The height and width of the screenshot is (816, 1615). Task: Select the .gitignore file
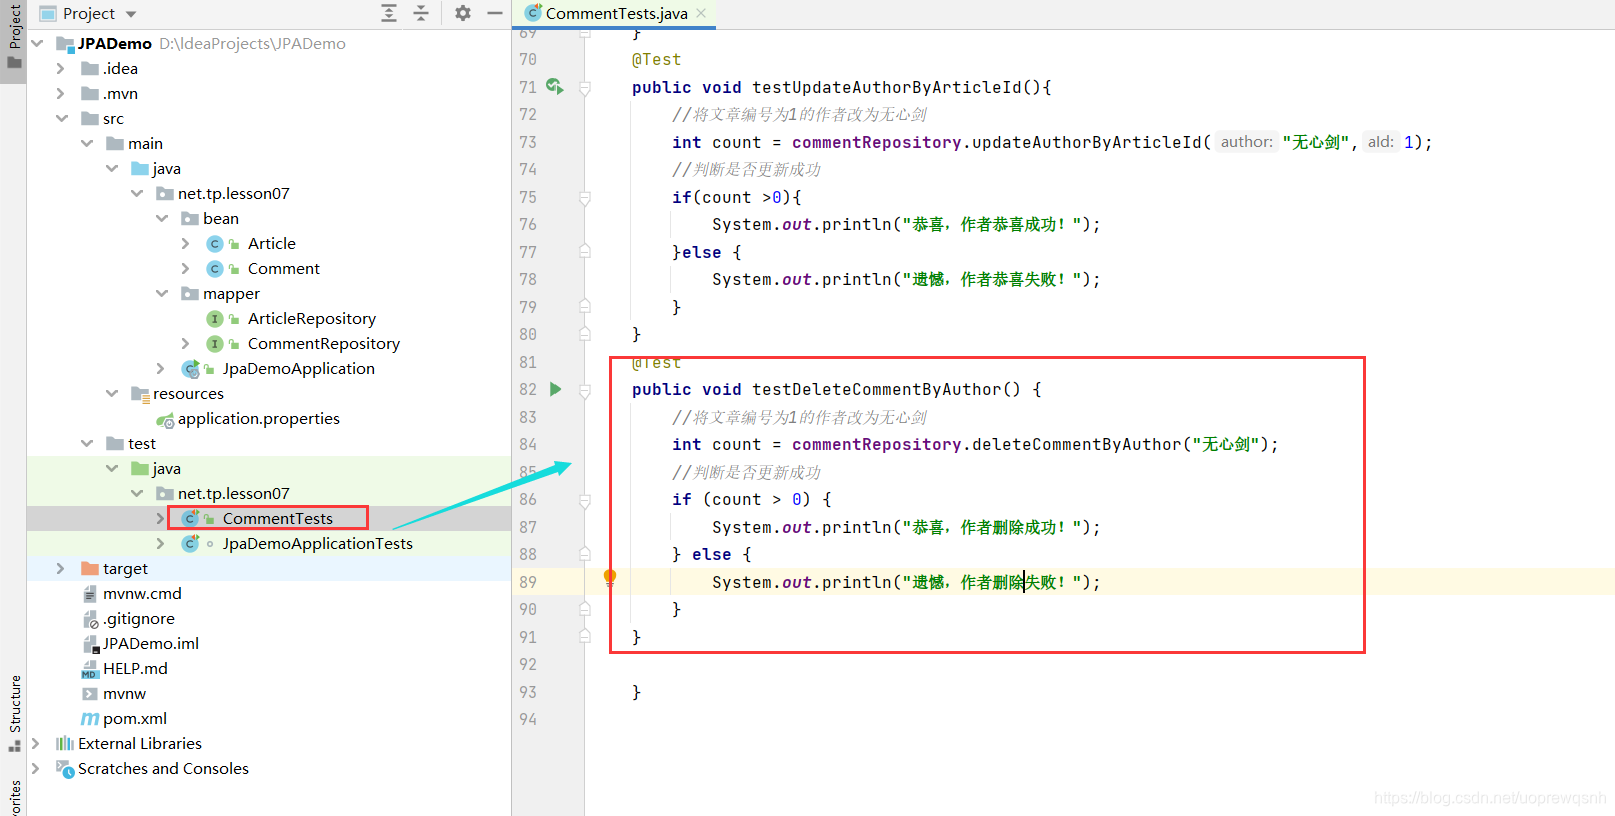(x=138, y=618)
